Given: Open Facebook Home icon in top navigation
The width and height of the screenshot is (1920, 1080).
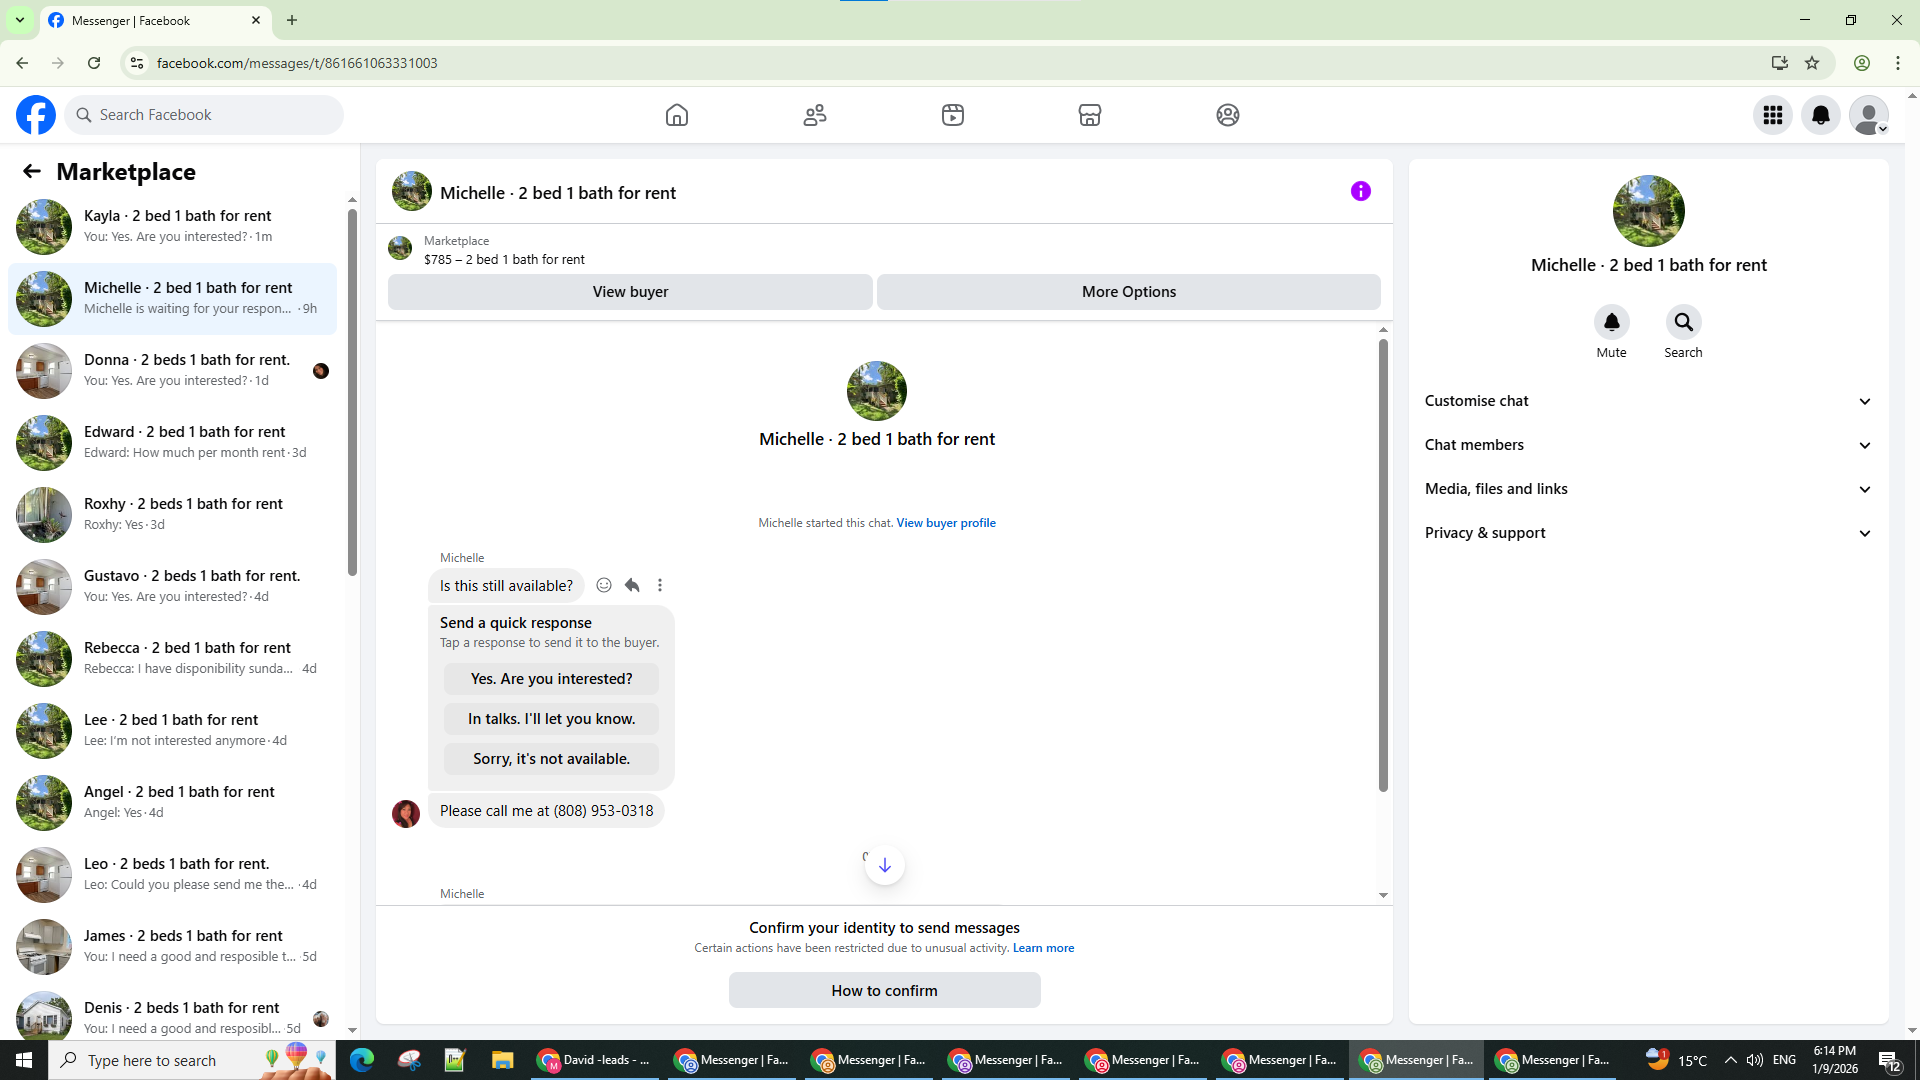Looking at the screenshot, I should 677,115.
